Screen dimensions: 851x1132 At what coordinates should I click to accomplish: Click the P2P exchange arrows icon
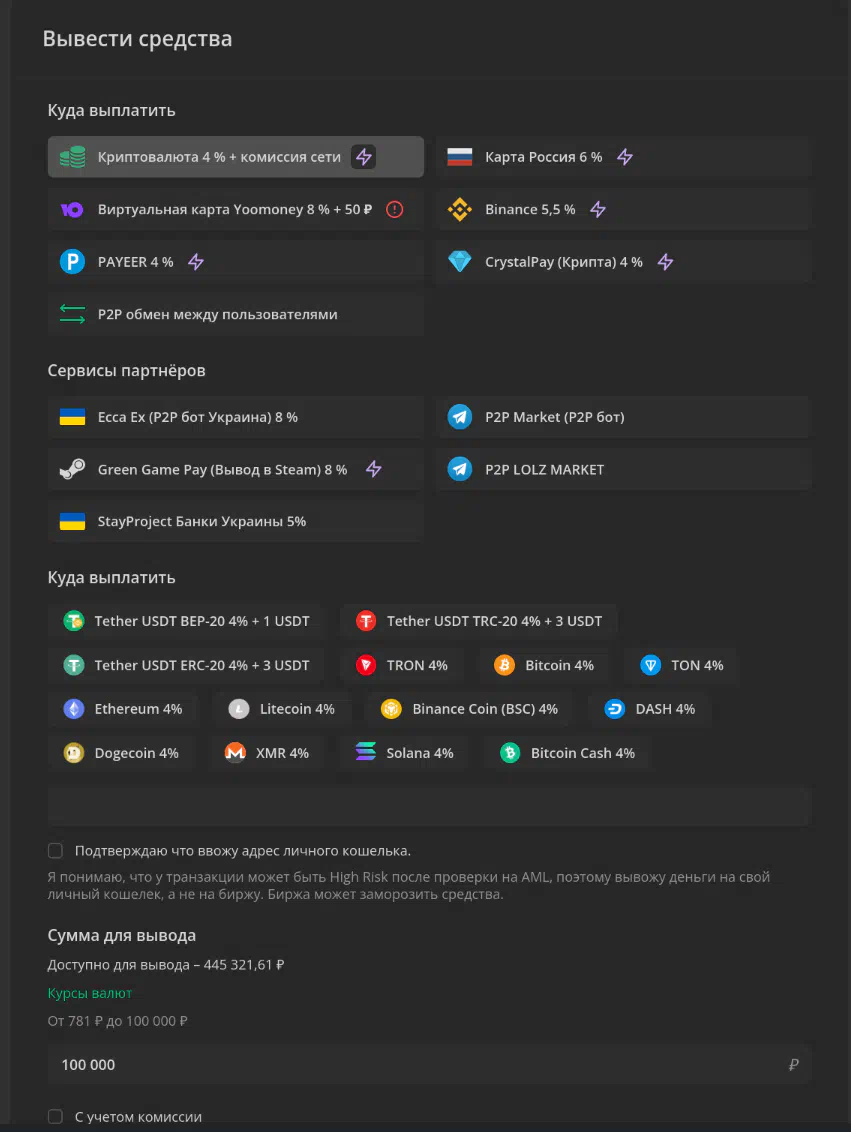point(72,314)
